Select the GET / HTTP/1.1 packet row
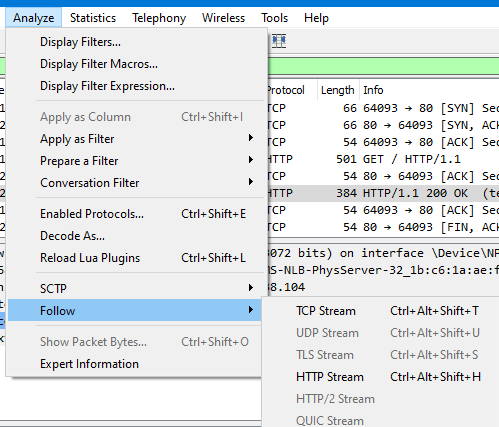Screen dimensions: 499x427 click(x=383, y=159)
